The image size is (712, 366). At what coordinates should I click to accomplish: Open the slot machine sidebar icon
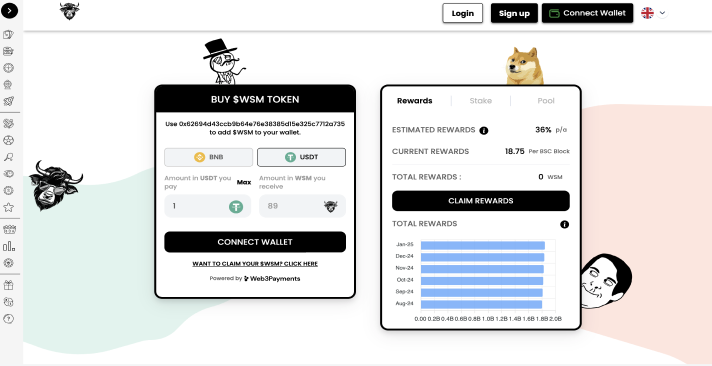click(x=8, y=51)
